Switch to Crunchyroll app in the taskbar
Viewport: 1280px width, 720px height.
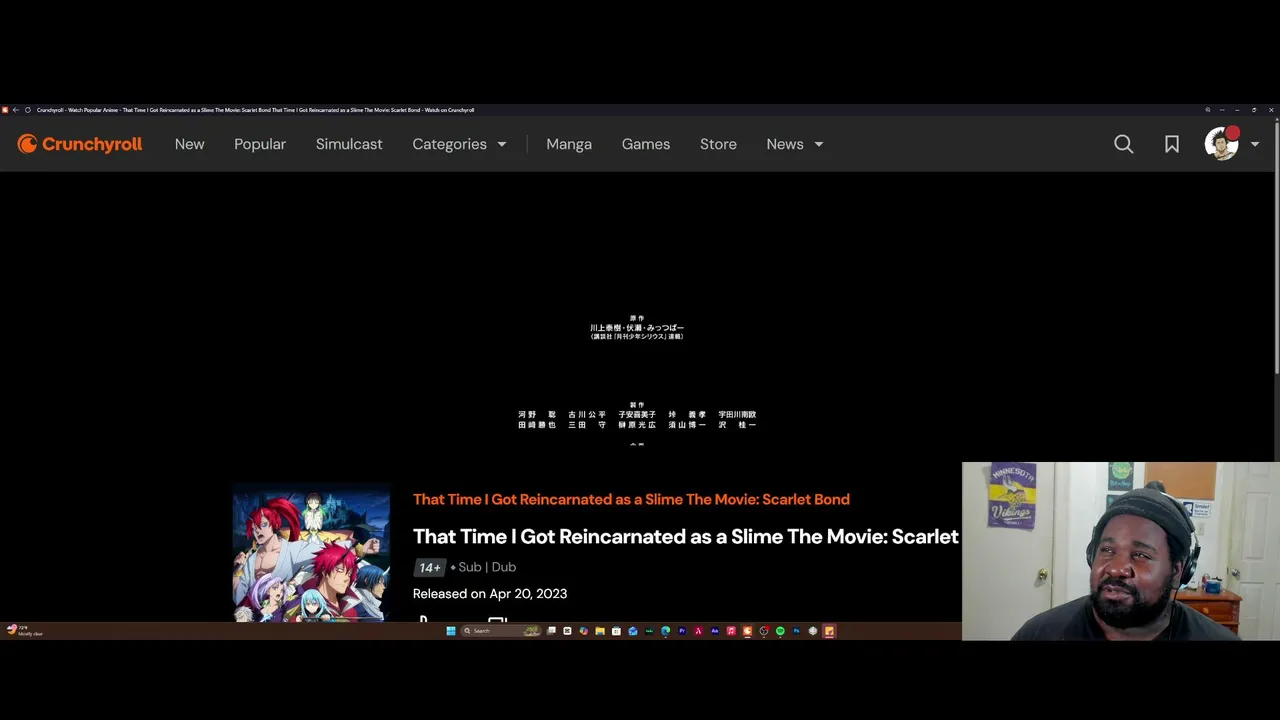(x=747, y=631)
